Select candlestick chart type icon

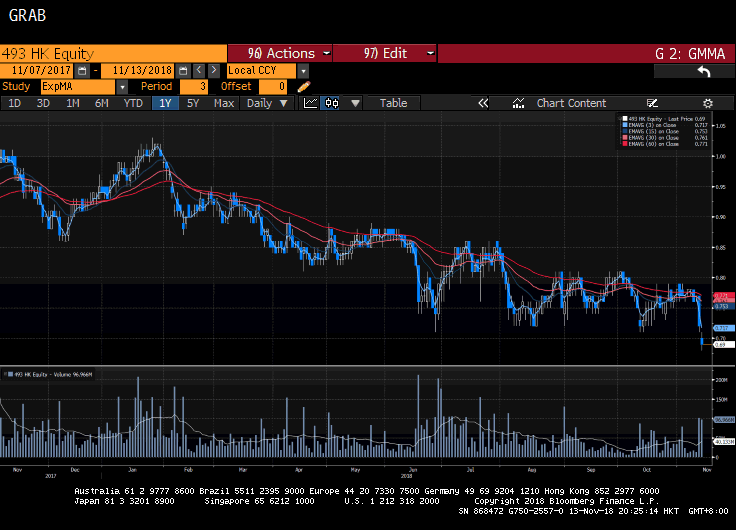pos(332,103)
